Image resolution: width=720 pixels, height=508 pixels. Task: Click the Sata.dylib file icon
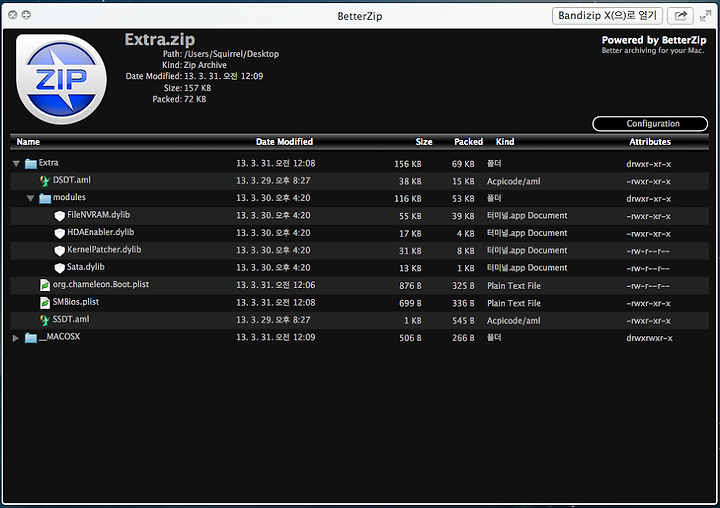click(59, 268)
